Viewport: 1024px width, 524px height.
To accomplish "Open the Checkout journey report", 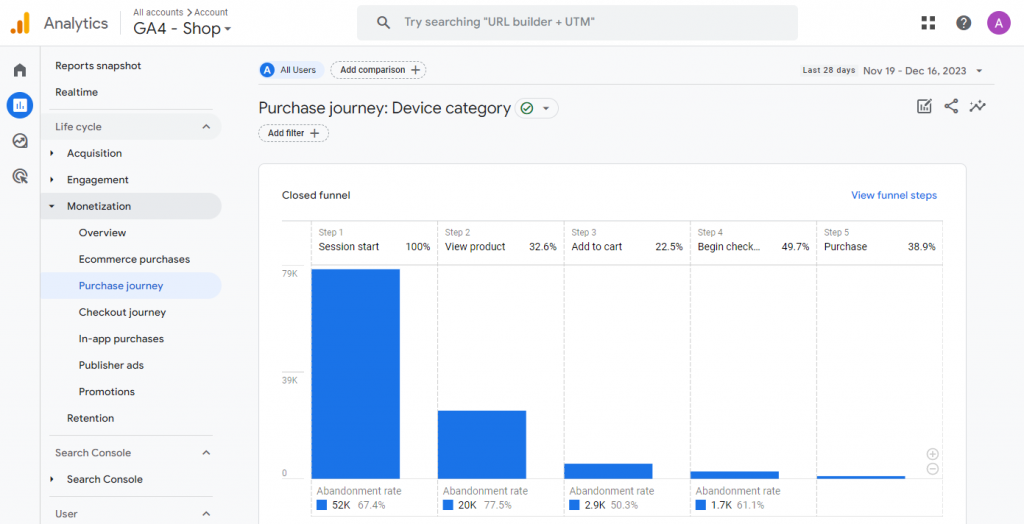I will coord(122,312).
